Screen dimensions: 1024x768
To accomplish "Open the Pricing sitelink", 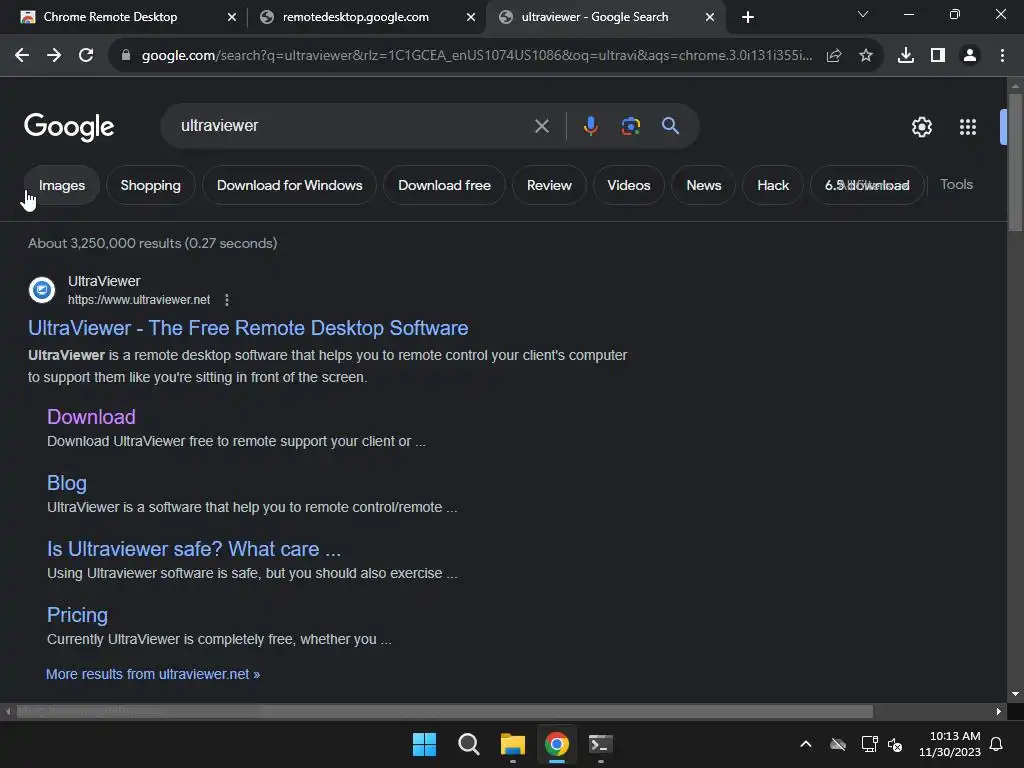I will (x=77, y=615).
